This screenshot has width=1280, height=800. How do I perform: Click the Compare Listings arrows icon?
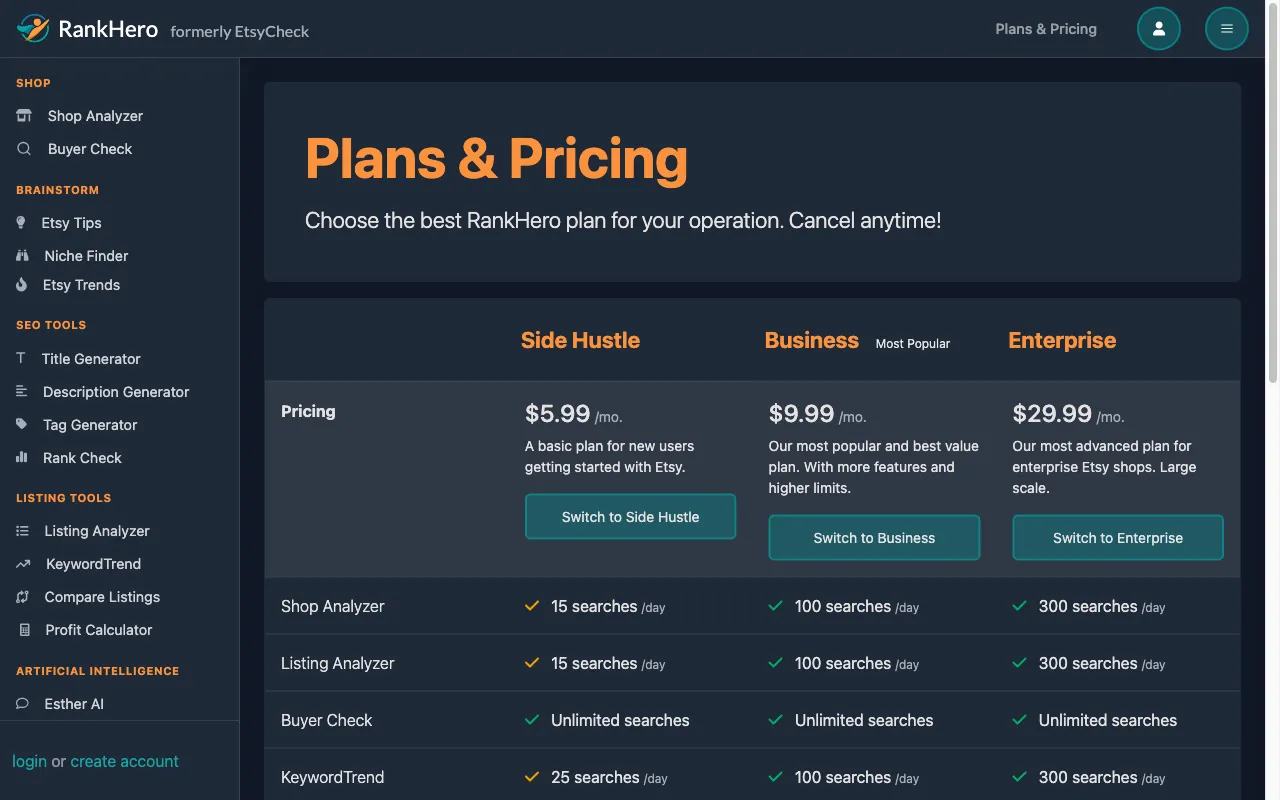point(22,597)
